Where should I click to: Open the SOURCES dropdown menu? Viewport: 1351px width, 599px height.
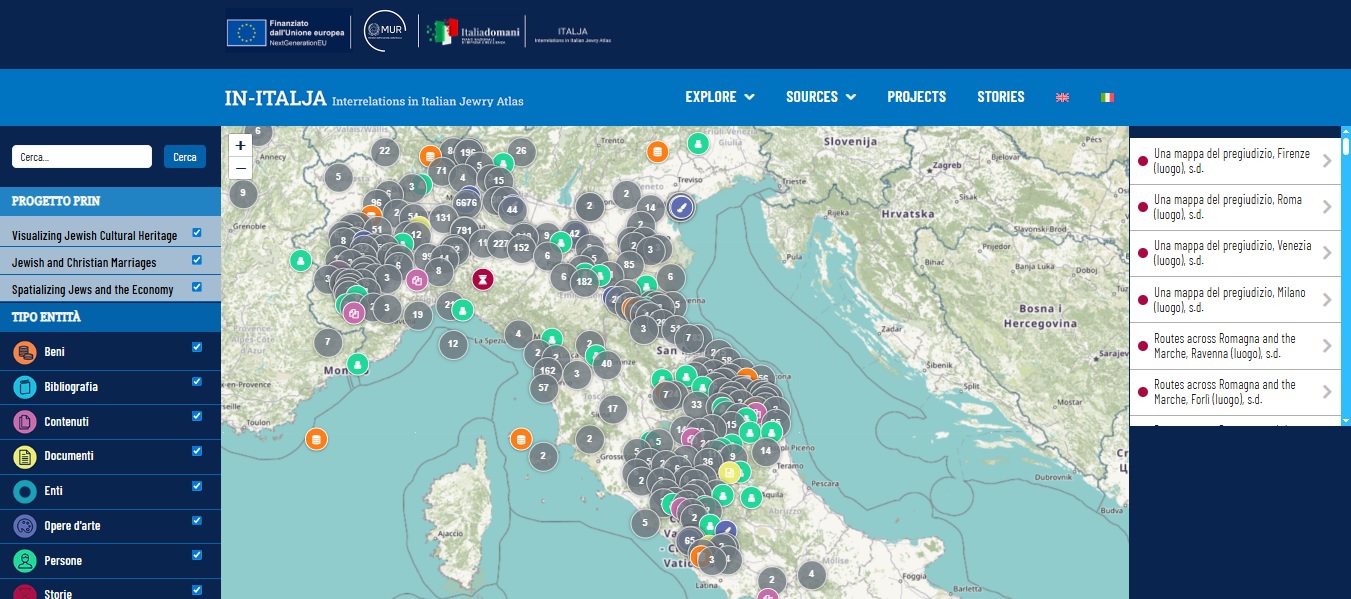[x=820, y=97]
